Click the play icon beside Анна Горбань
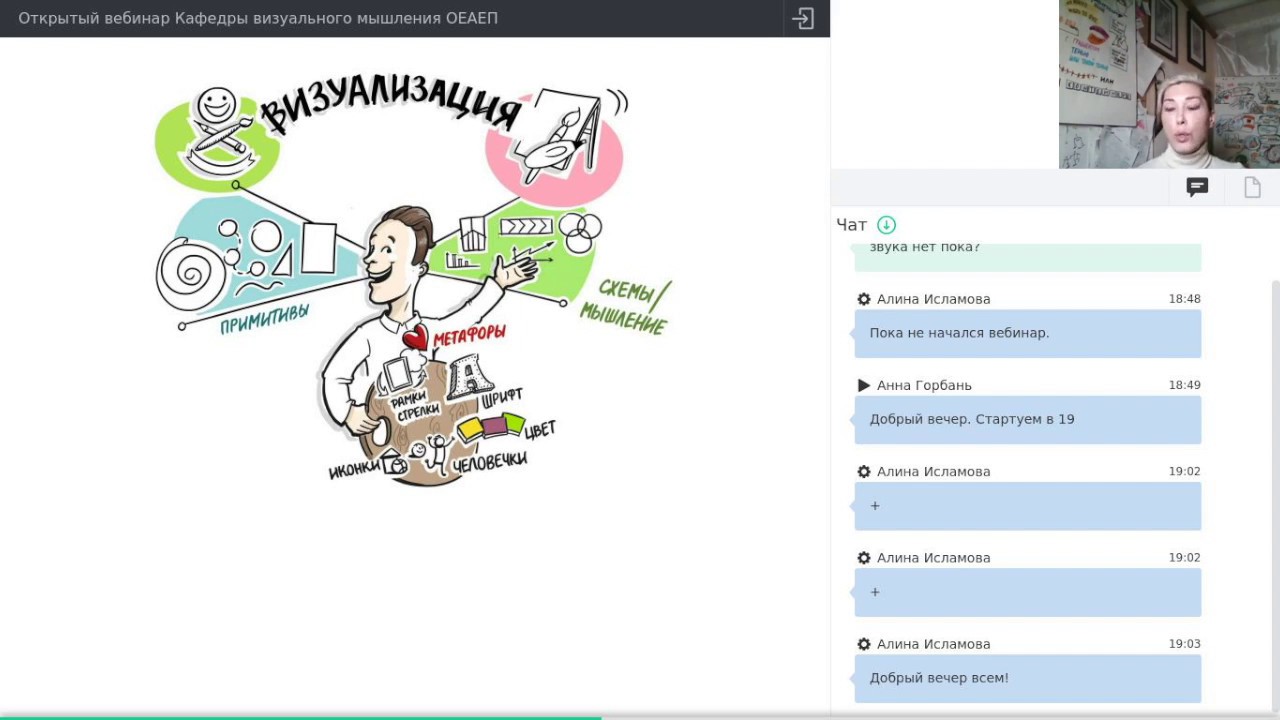The width and height of the screenshot is (1280, 720). [864, 385]
